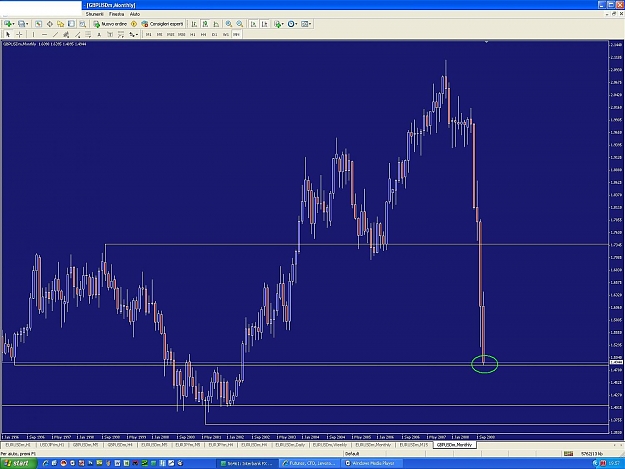Click the Profiles icon in the toolbar

[x=21, y=24]
